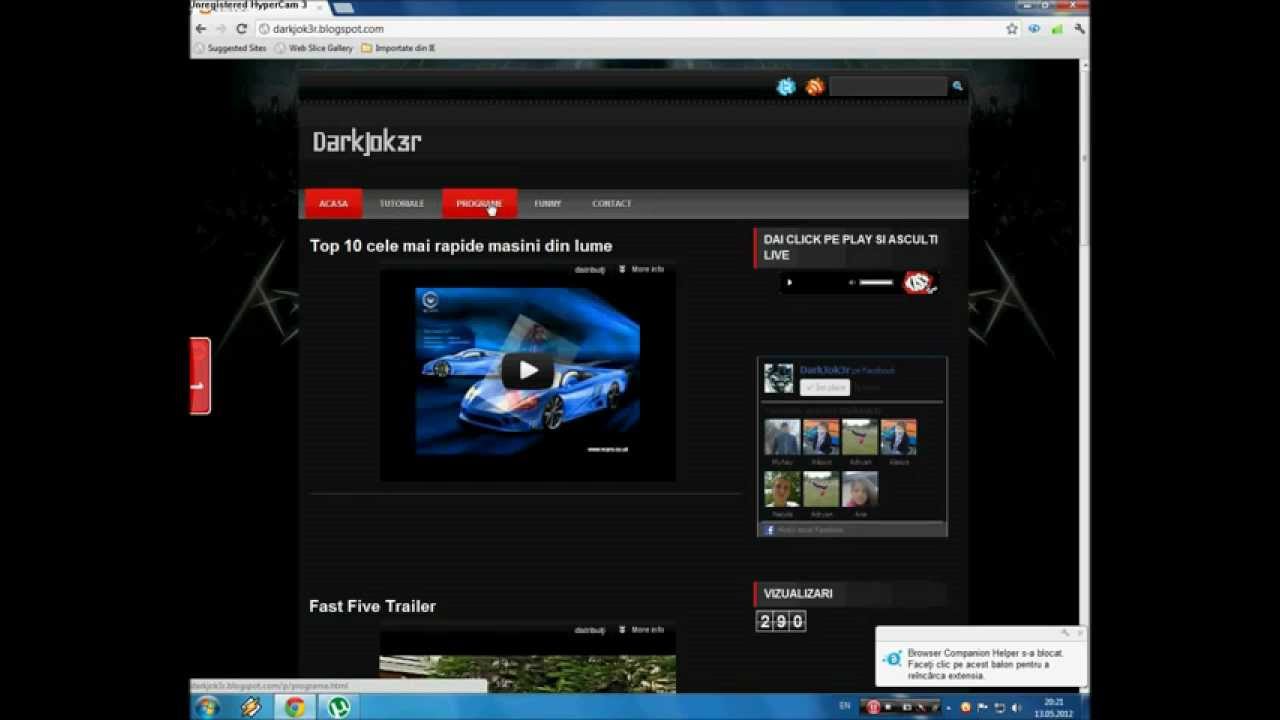Open the TUTORIALE menu tab
The image size is (1280, 720).
(x=401, y=204)
